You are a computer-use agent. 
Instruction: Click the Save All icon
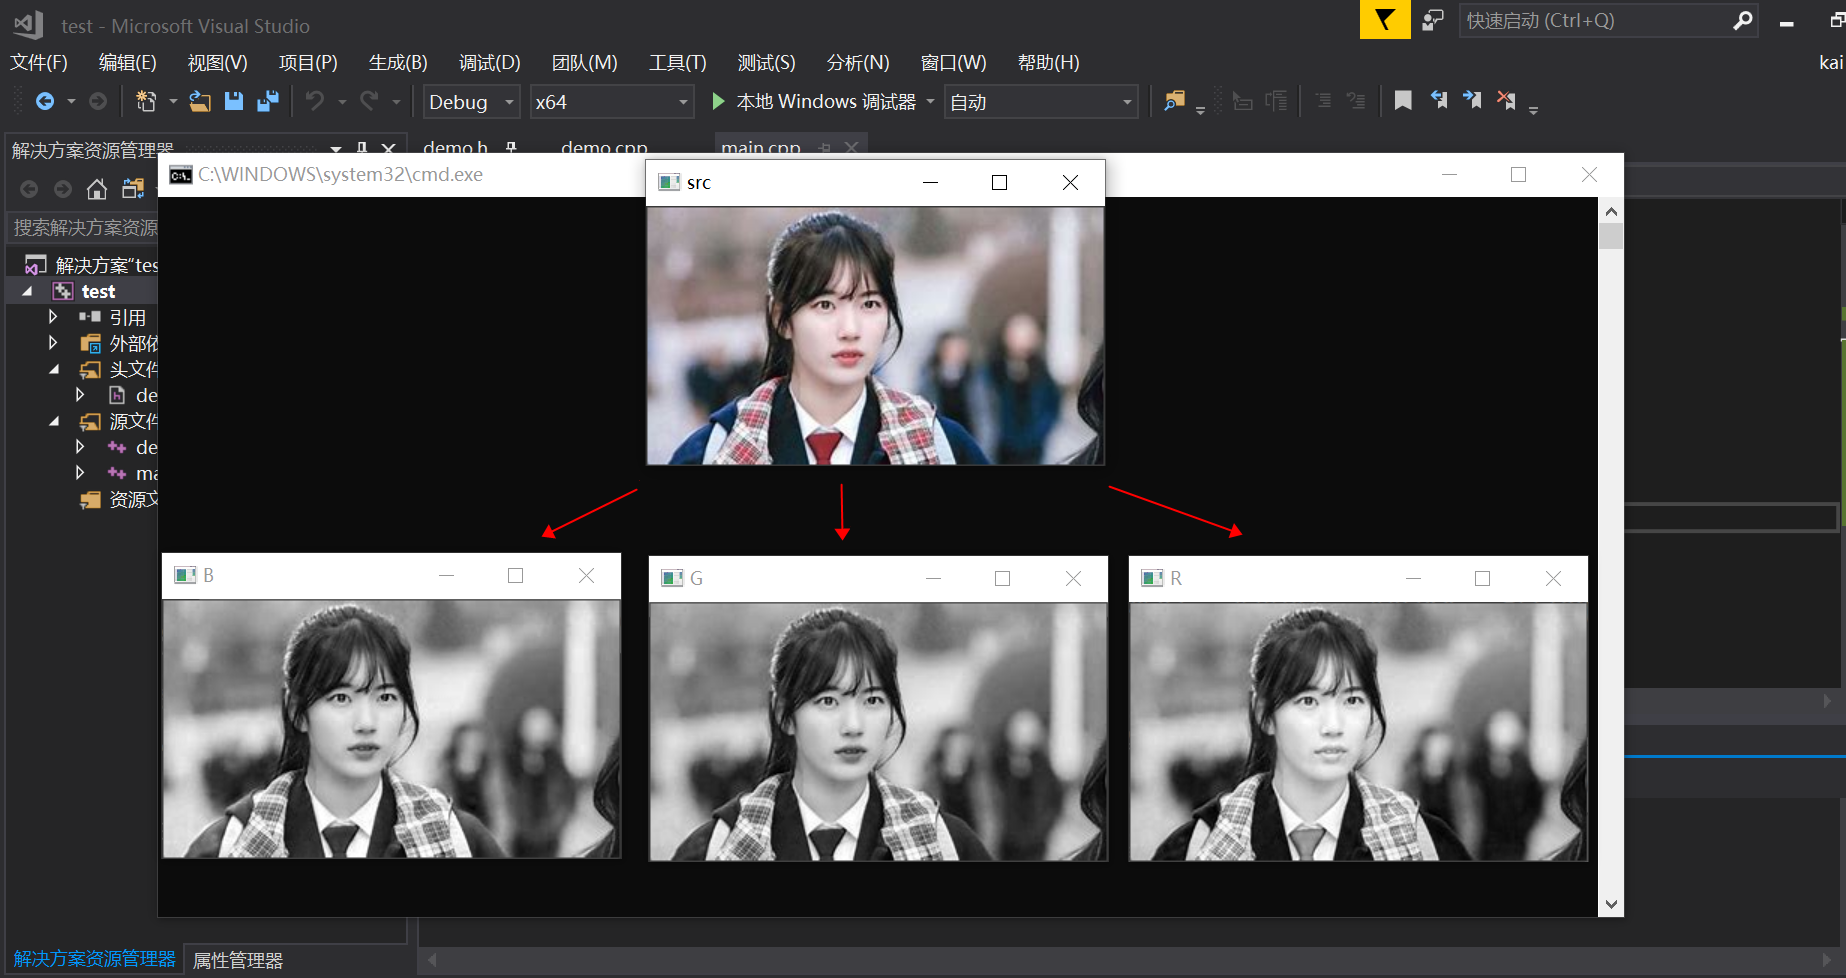click(267, 101)
